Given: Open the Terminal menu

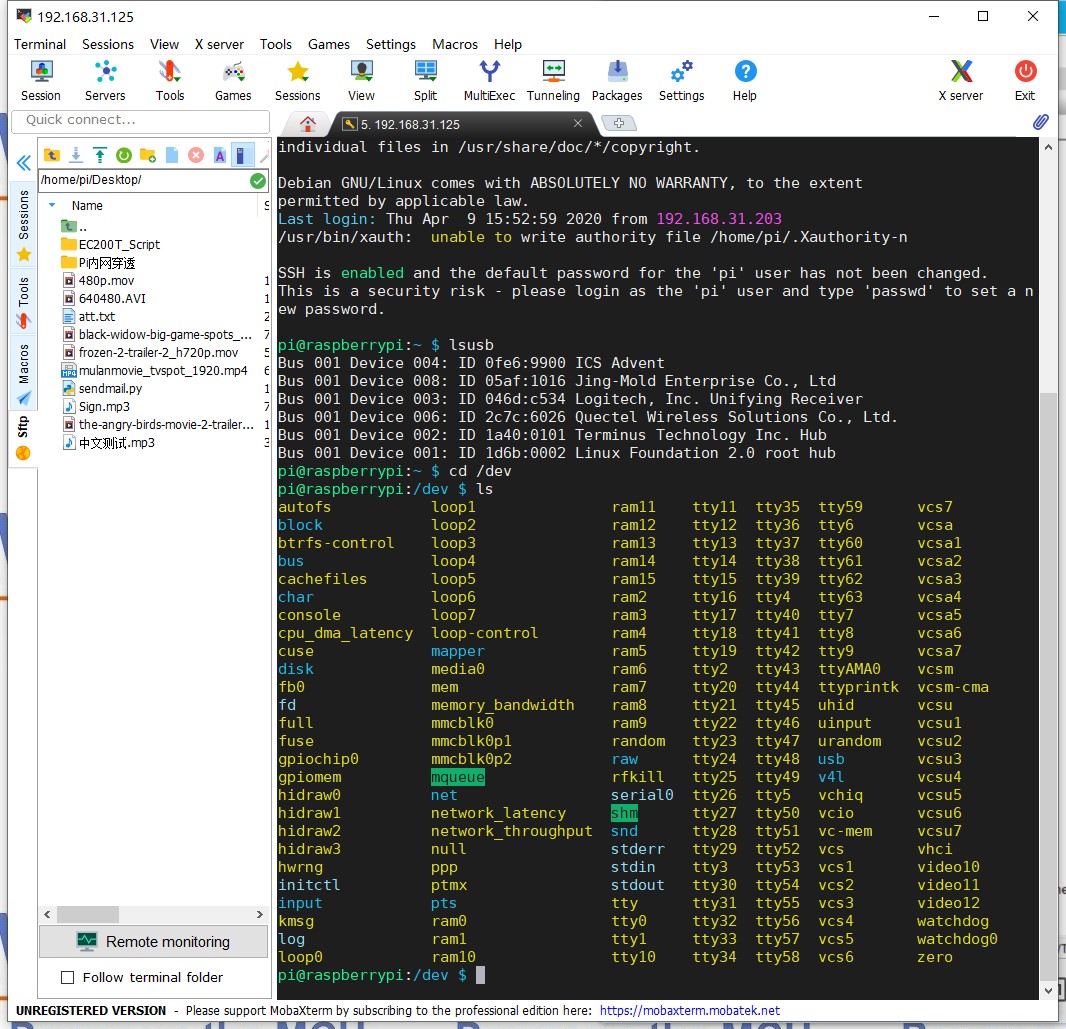Looking at the screenshot, I should 40,44.
